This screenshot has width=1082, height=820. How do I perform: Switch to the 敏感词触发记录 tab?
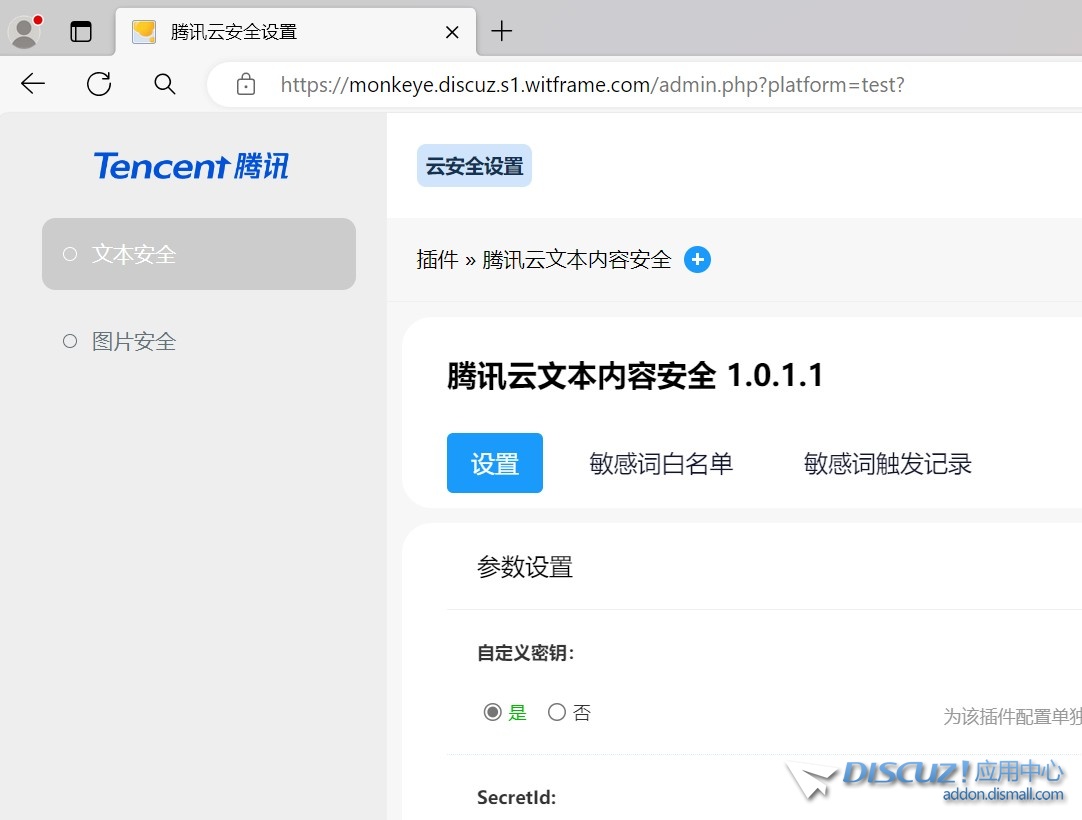[887, 463]
